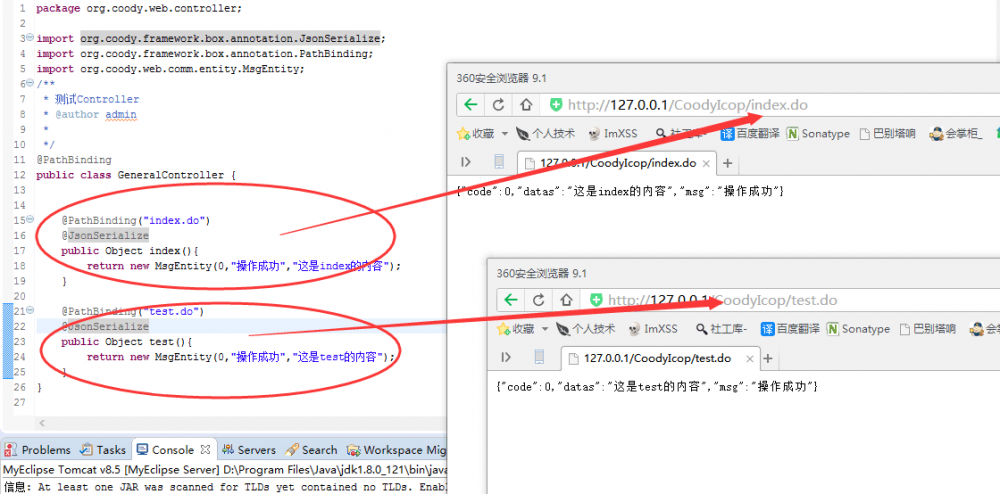Open ImXSS skull bookmark in index.do browser
1000x494 pixels.
[613, 134]
